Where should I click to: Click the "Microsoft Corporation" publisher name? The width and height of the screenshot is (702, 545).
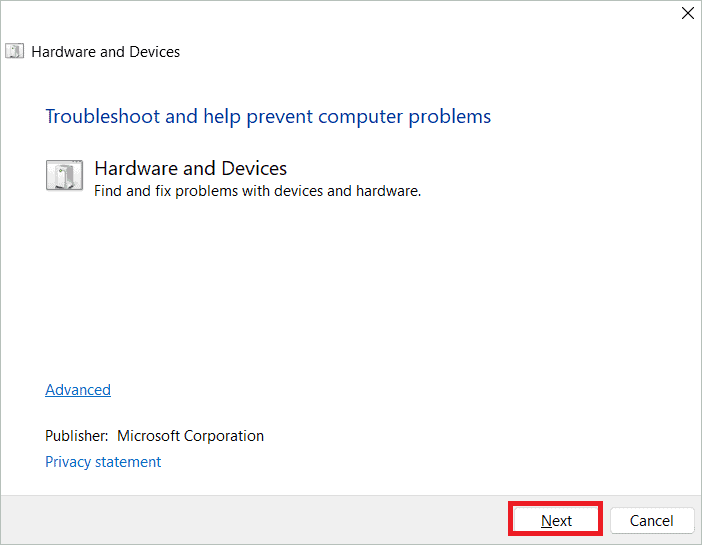point(190,436)
